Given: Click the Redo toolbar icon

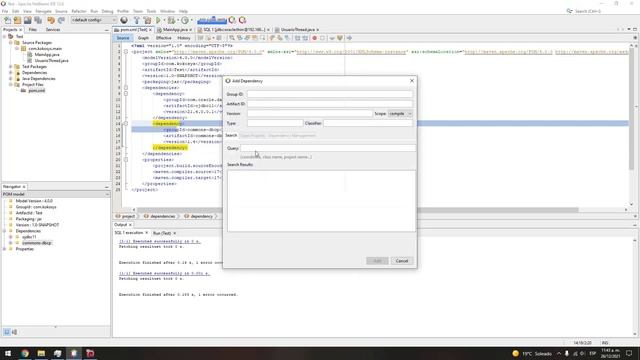Looking at the screenshot, I should 61,20.
